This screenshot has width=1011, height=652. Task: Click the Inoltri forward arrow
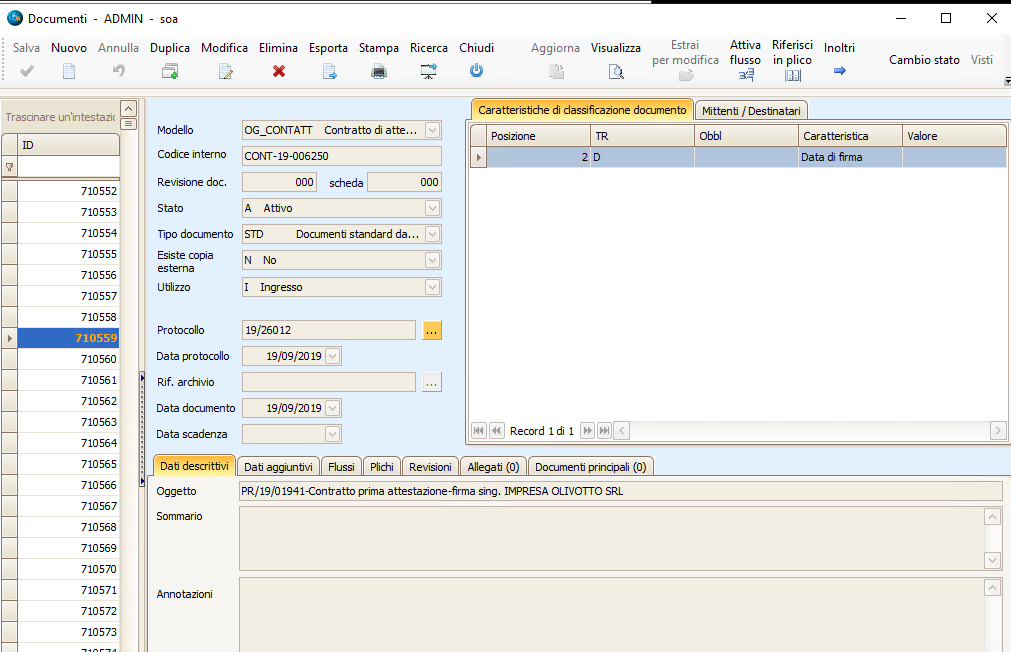(x=840, y=70)
